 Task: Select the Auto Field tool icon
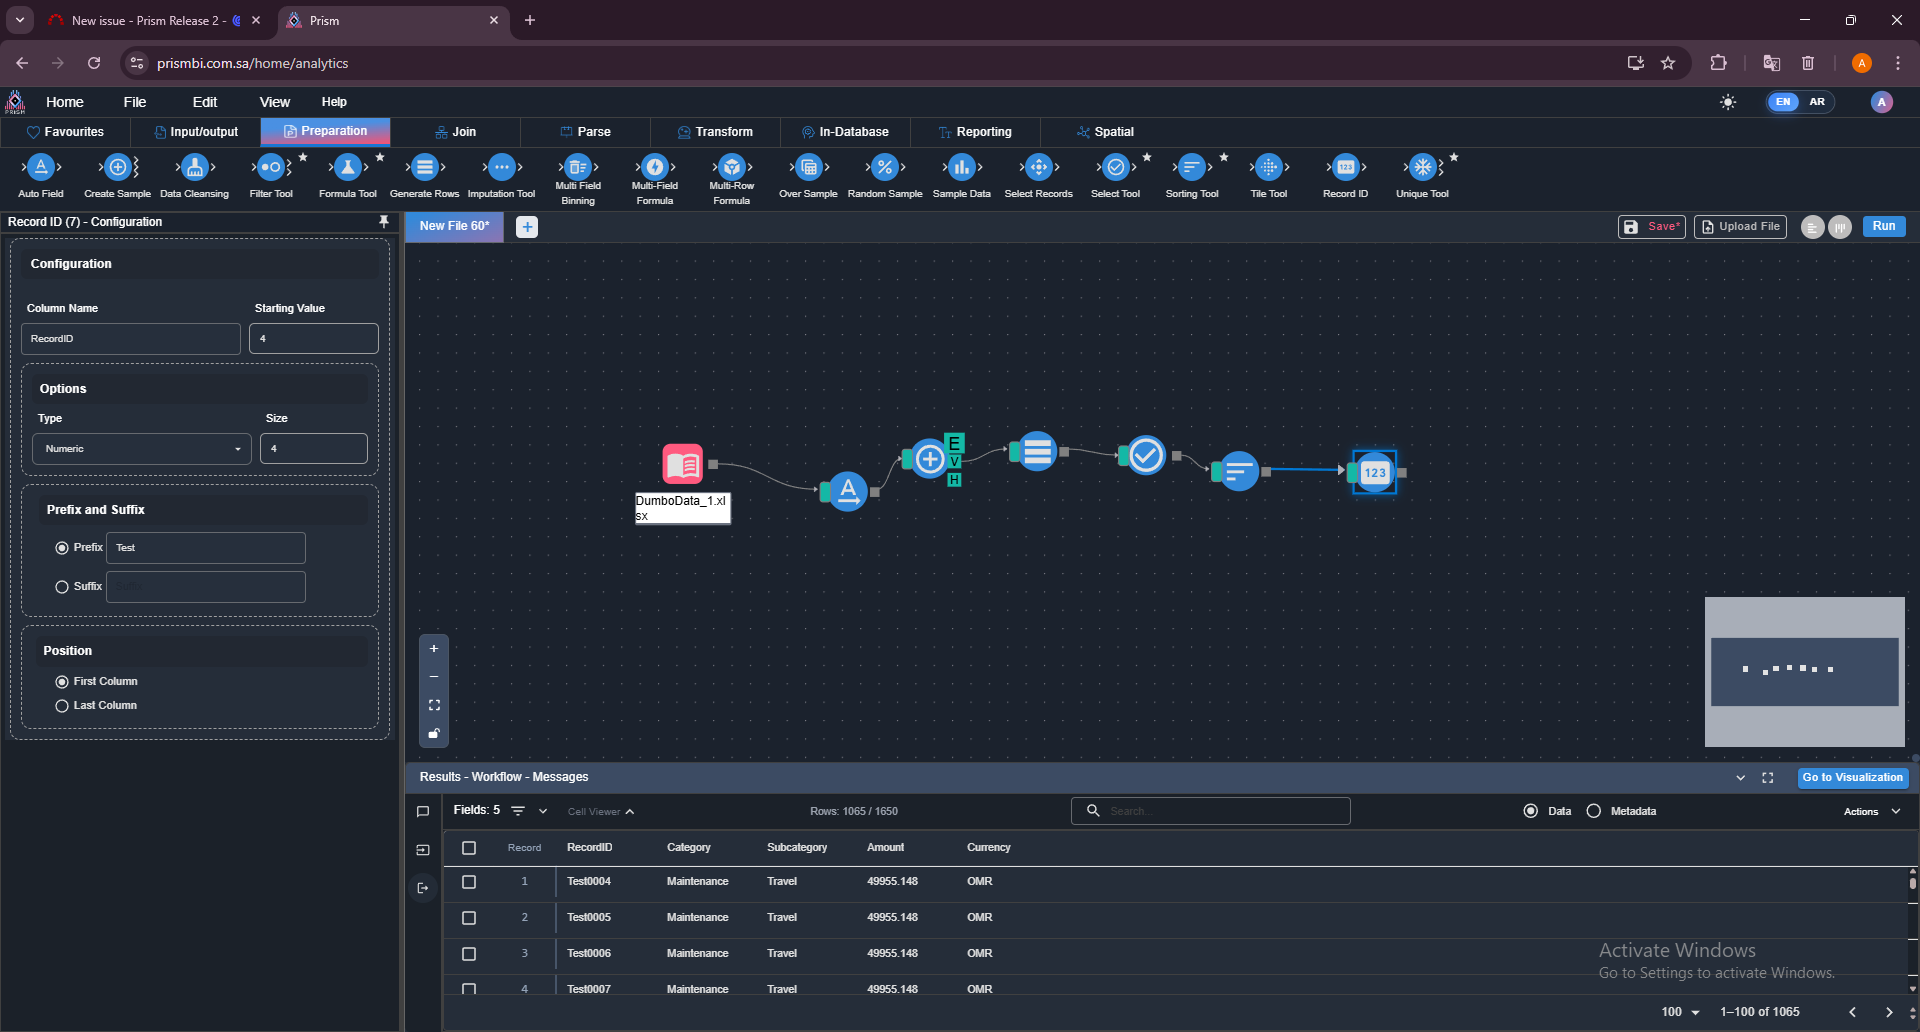(x=41, y=168)
